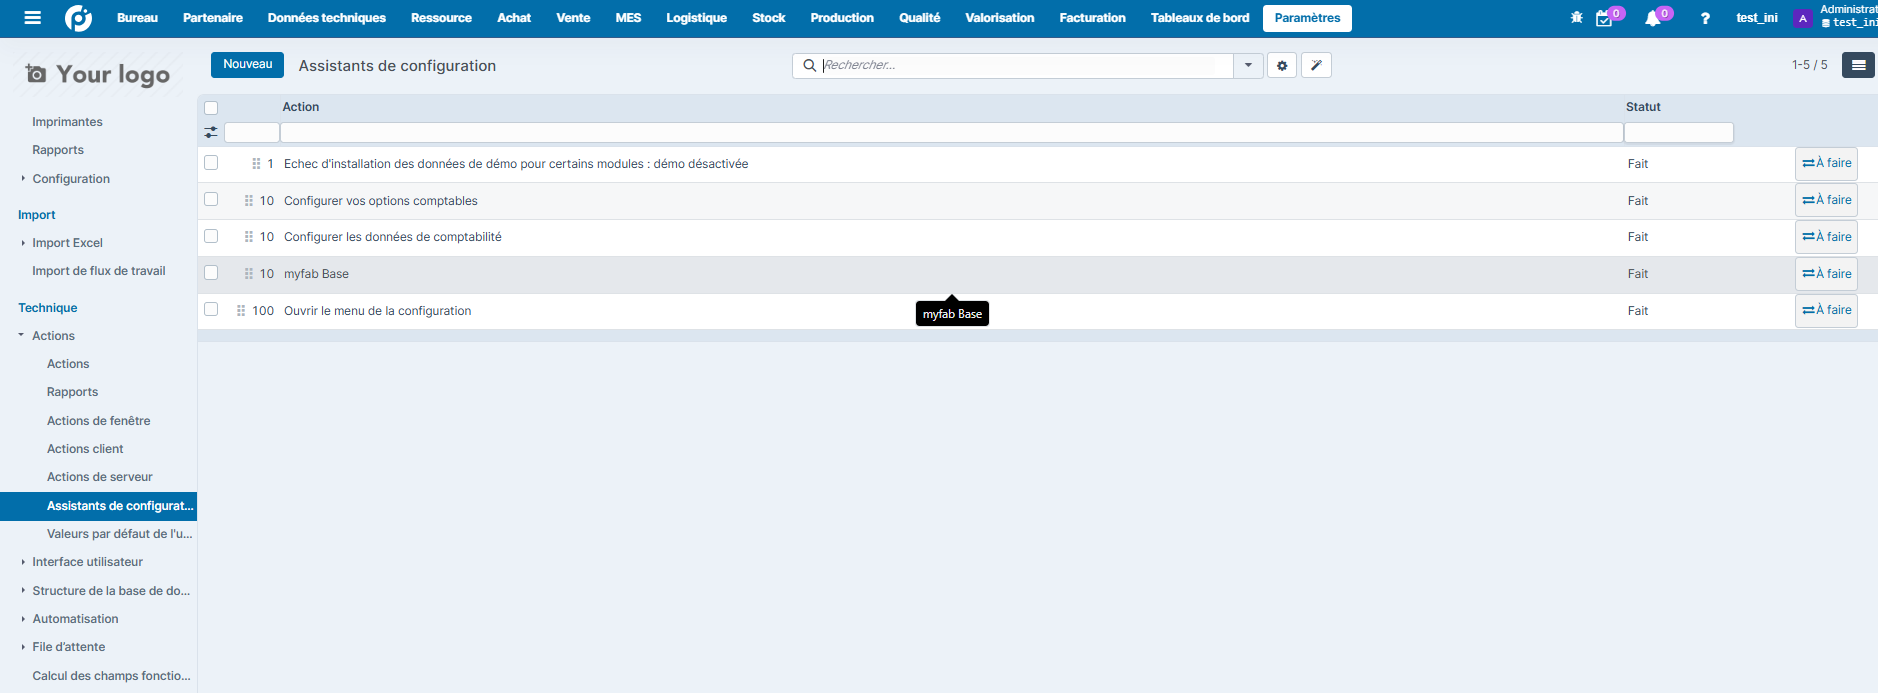Click the list view switcher icon

pyautogui.click(x=1858, y=66)
